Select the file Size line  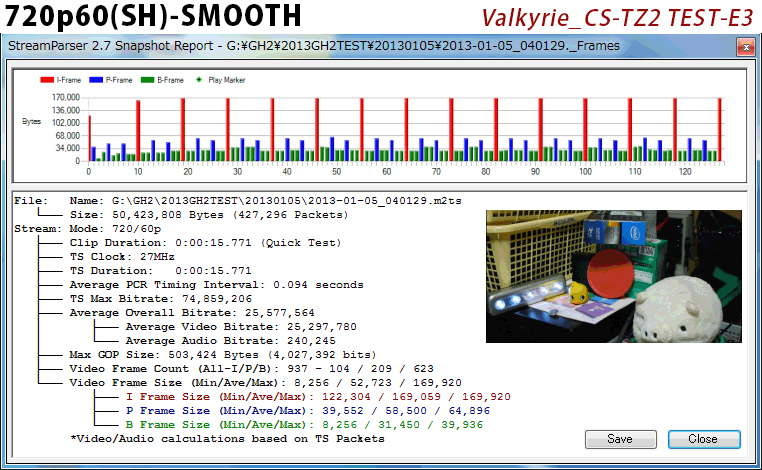210,214
